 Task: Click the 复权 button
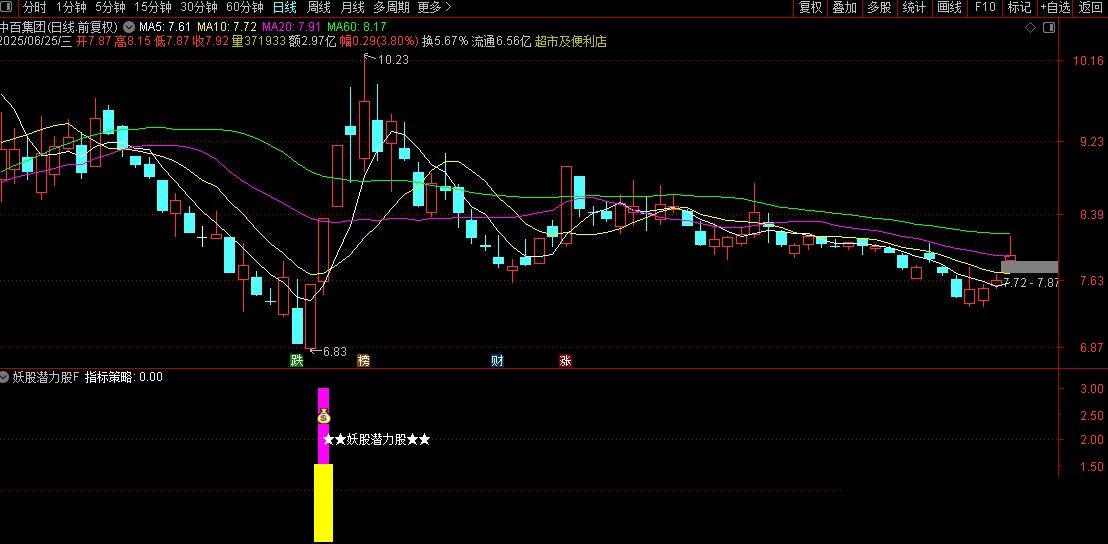tap(810, 8)
